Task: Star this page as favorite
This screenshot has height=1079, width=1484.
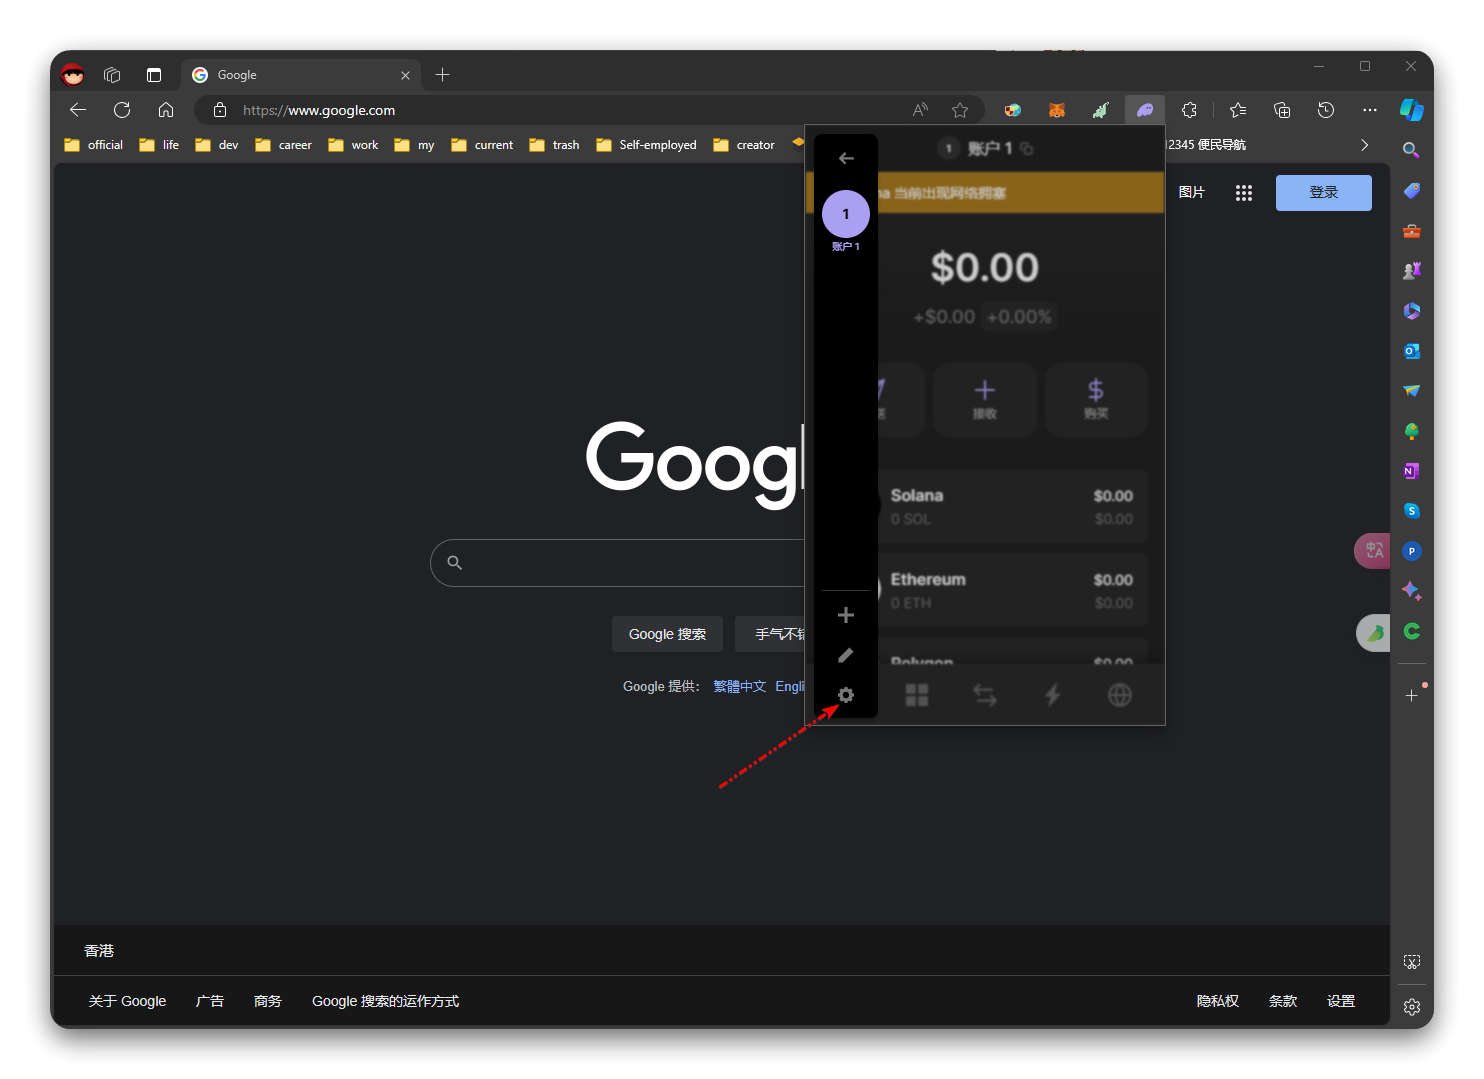Action: tap(960, 110)
